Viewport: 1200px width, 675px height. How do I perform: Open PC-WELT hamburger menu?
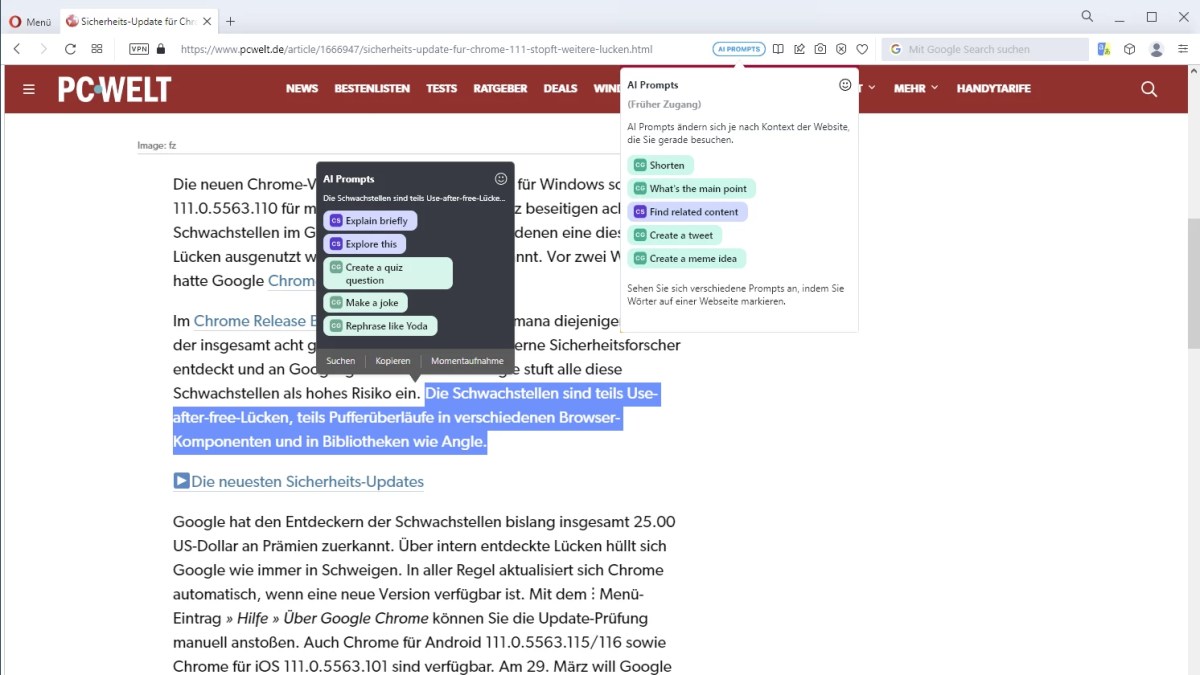point(29,89)
